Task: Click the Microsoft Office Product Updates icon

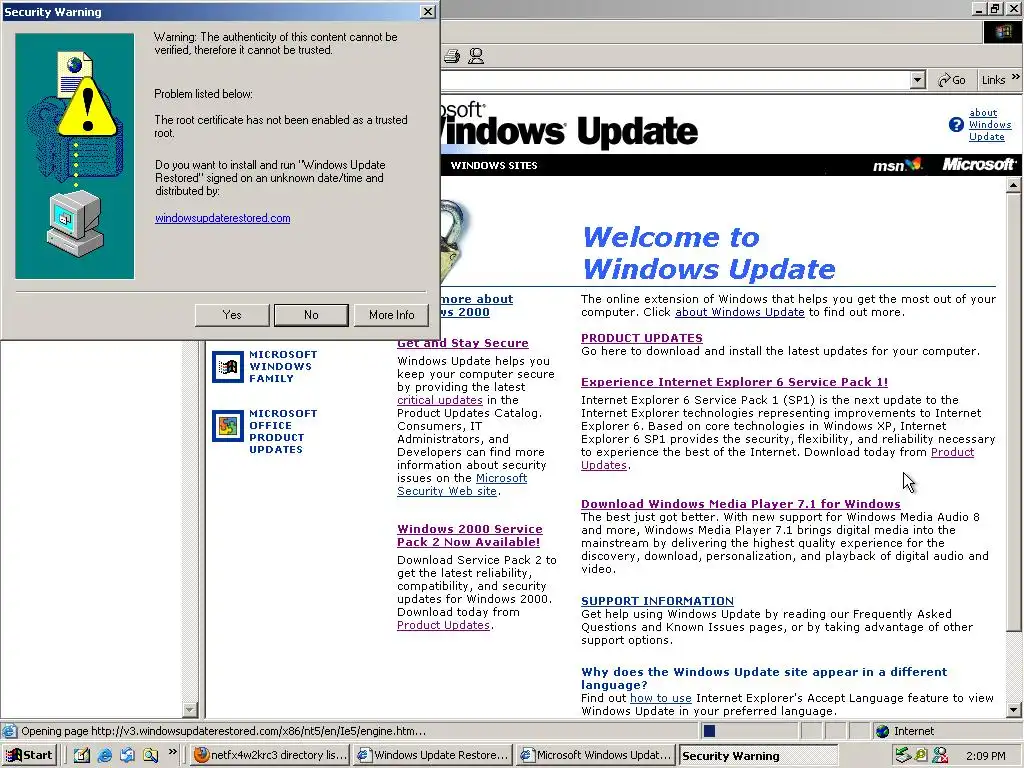Action: coord(227,426)
